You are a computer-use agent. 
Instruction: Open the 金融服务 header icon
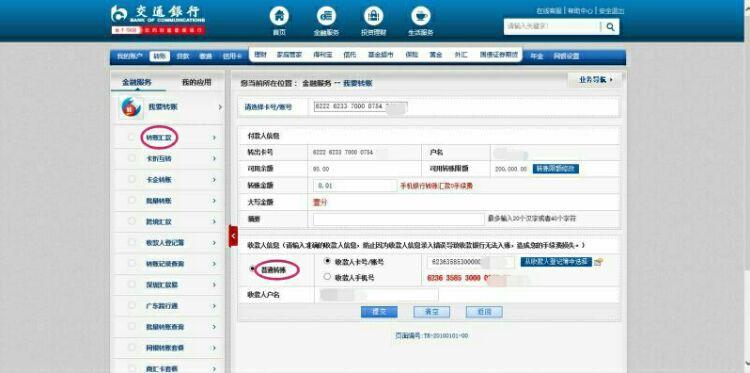tap(326, 16)
